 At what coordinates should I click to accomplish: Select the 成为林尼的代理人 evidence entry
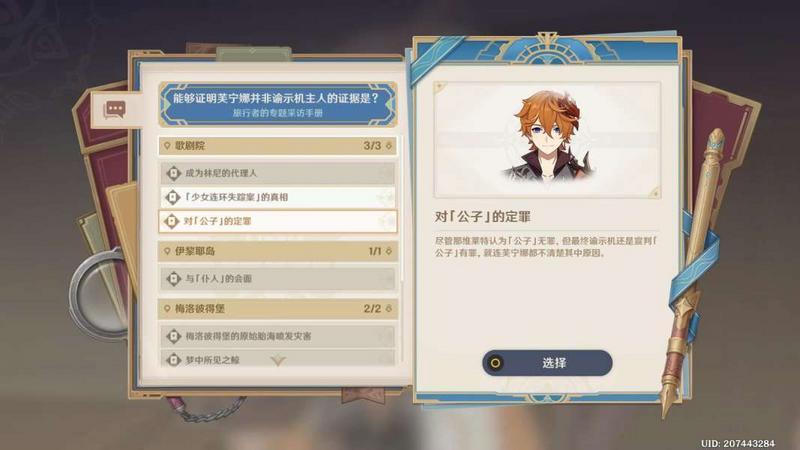pos(278,173)
